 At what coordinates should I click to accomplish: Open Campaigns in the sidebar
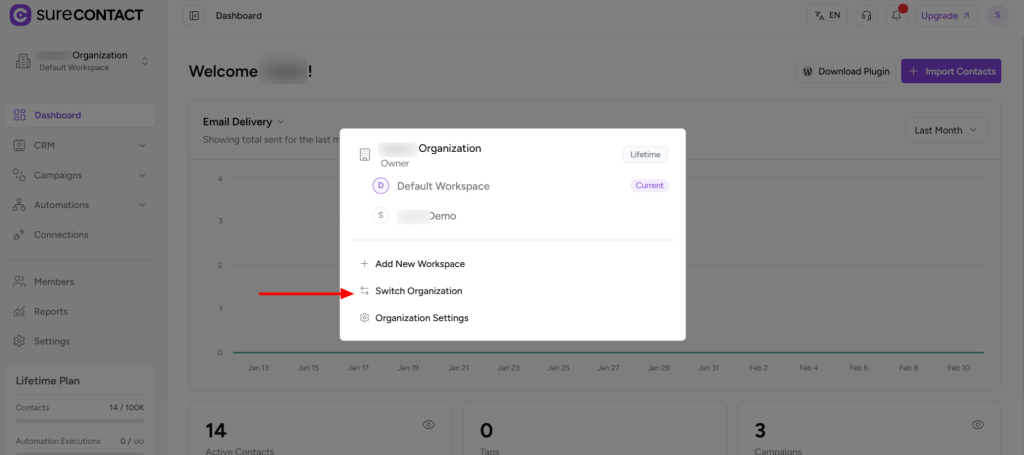80,175
